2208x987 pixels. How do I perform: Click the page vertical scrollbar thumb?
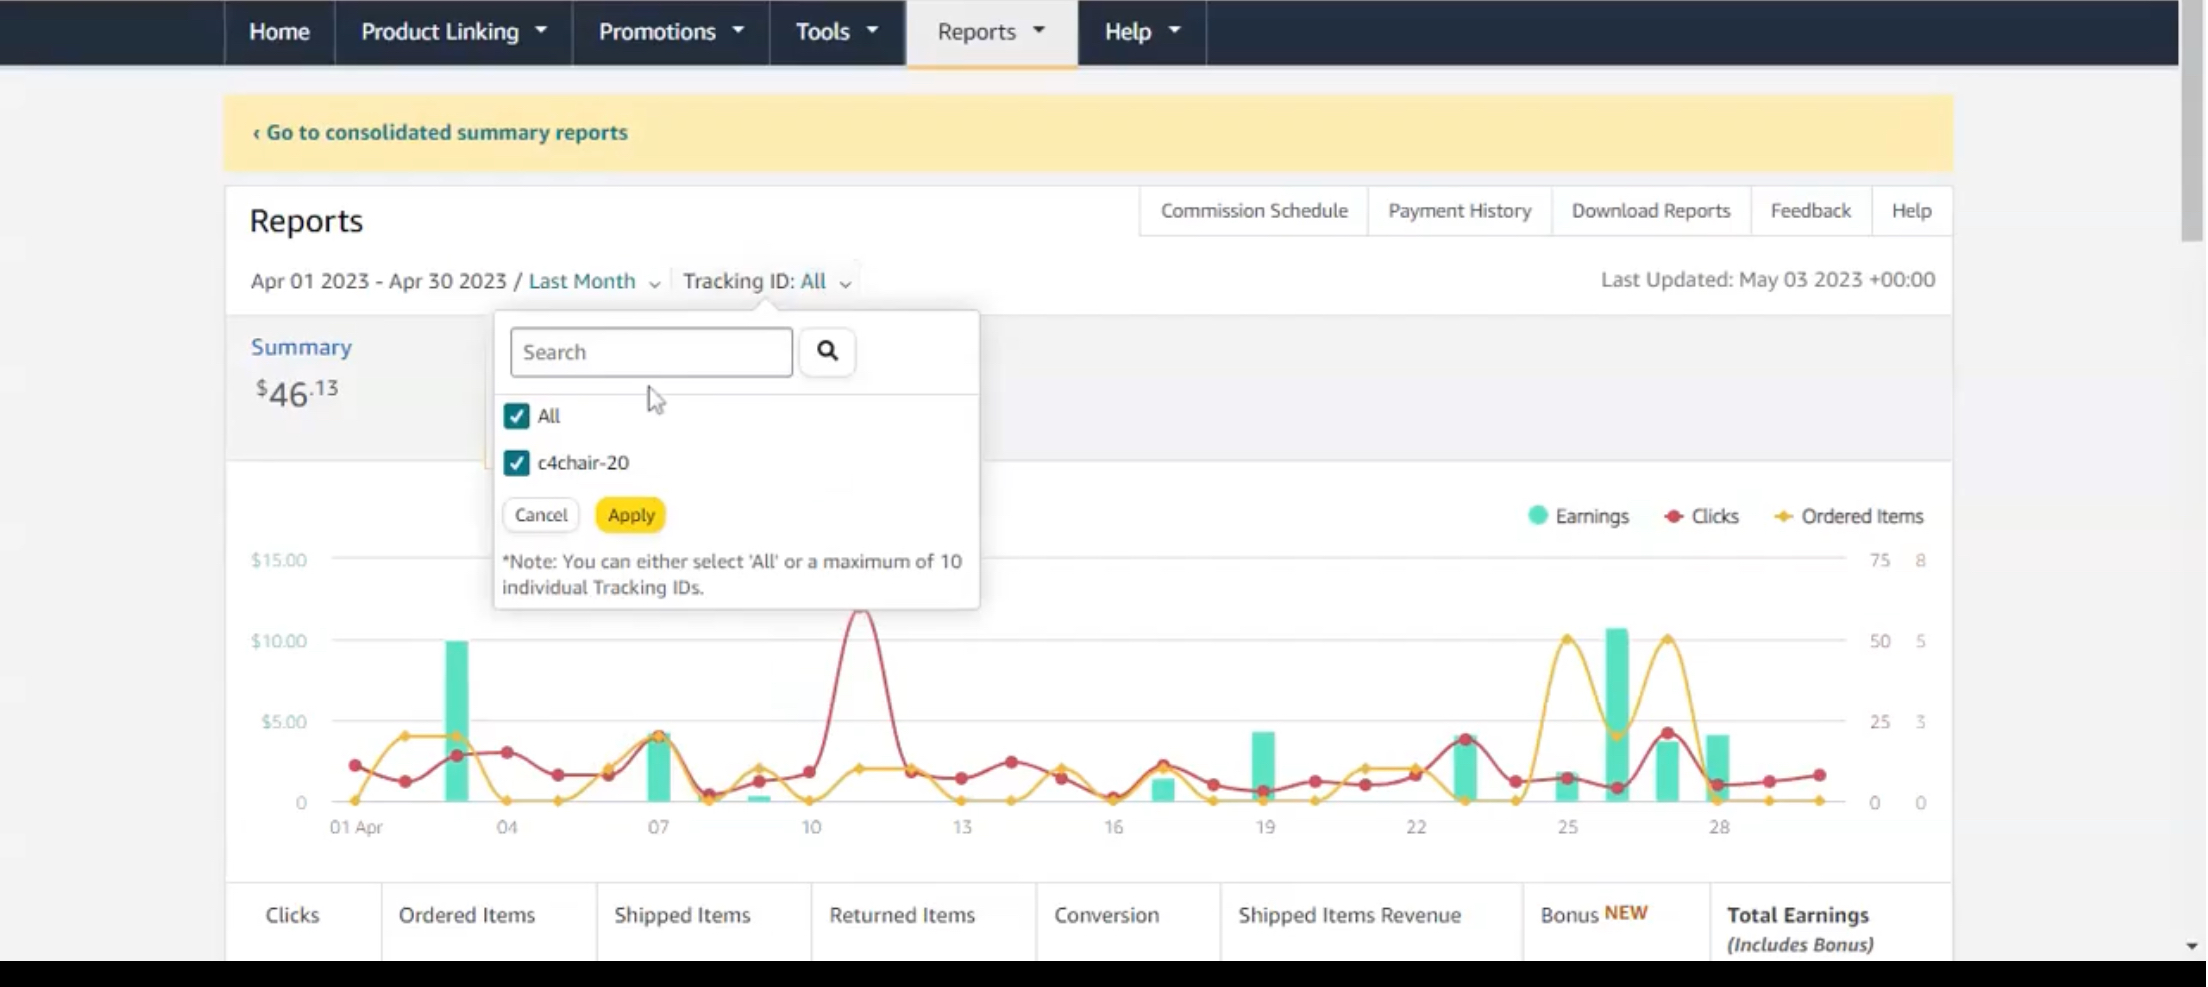(x=2192, y=122)
